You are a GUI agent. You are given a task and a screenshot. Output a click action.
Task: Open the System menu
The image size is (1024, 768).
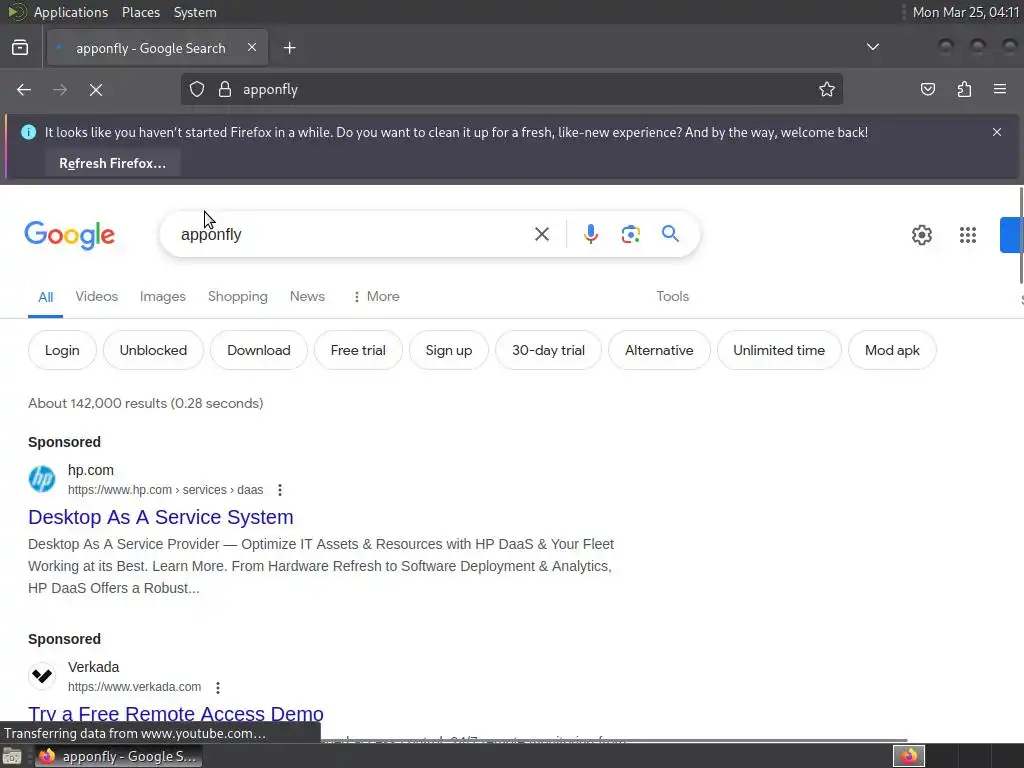[x=195, y=12]
